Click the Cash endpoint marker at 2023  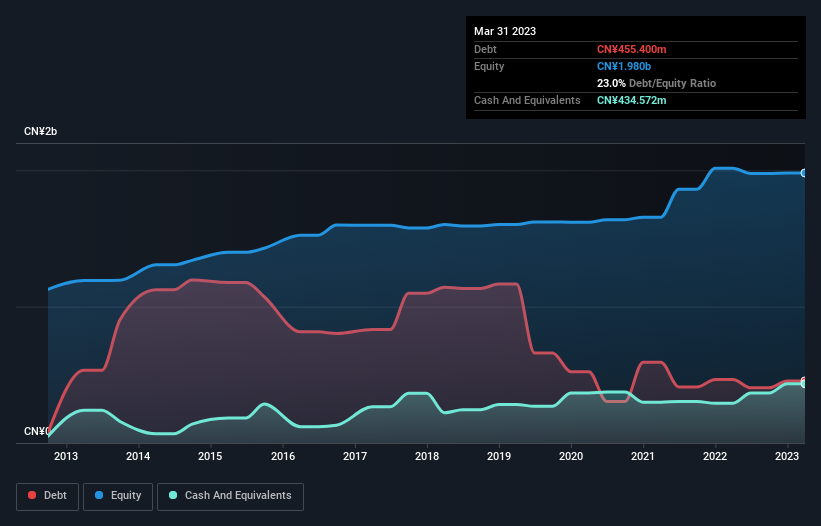coord(804,384)
